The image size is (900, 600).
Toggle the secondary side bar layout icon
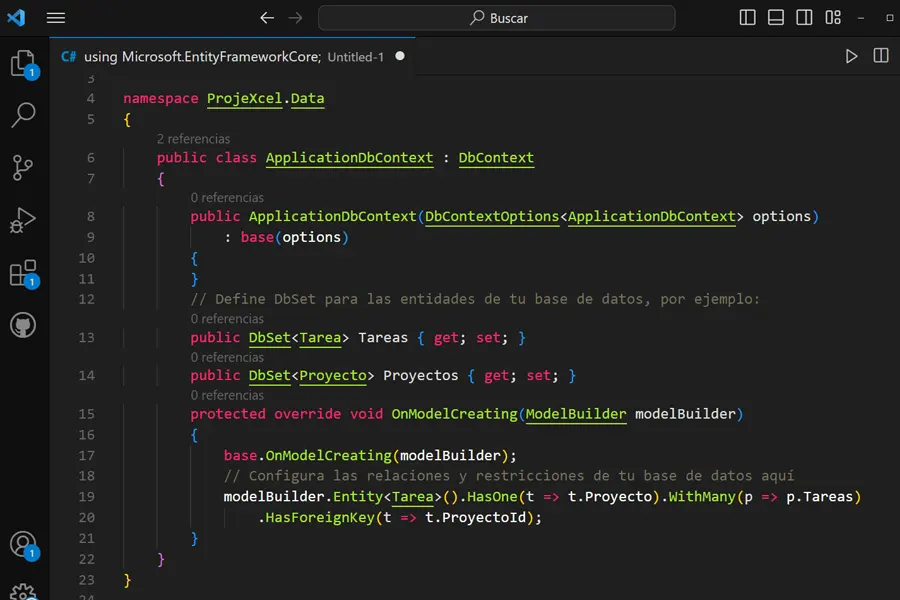[804, 18]
